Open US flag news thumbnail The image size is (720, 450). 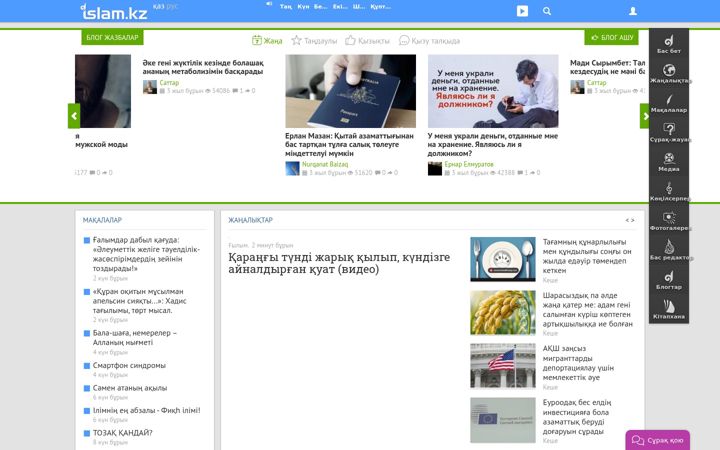(503, 366)
